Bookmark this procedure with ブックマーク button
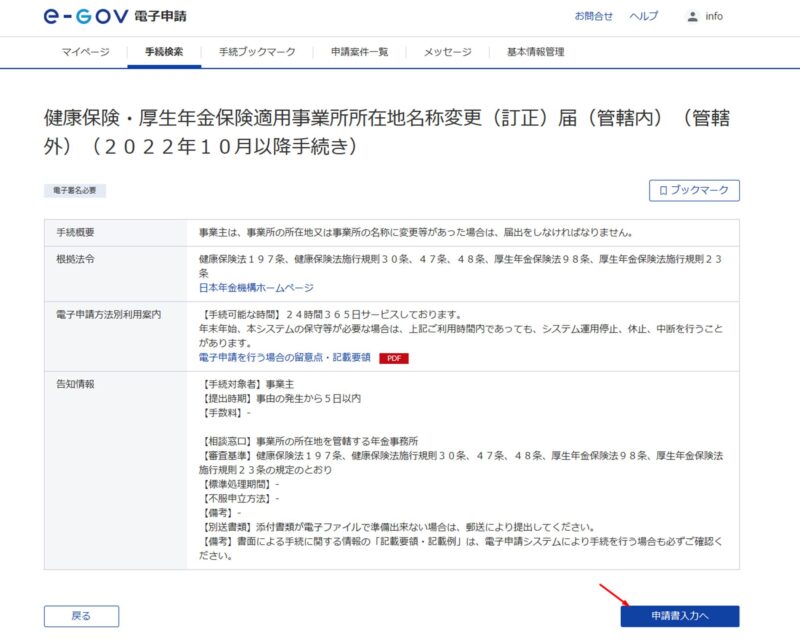Screen dimensions: 800x642 (x=694, y=190)
